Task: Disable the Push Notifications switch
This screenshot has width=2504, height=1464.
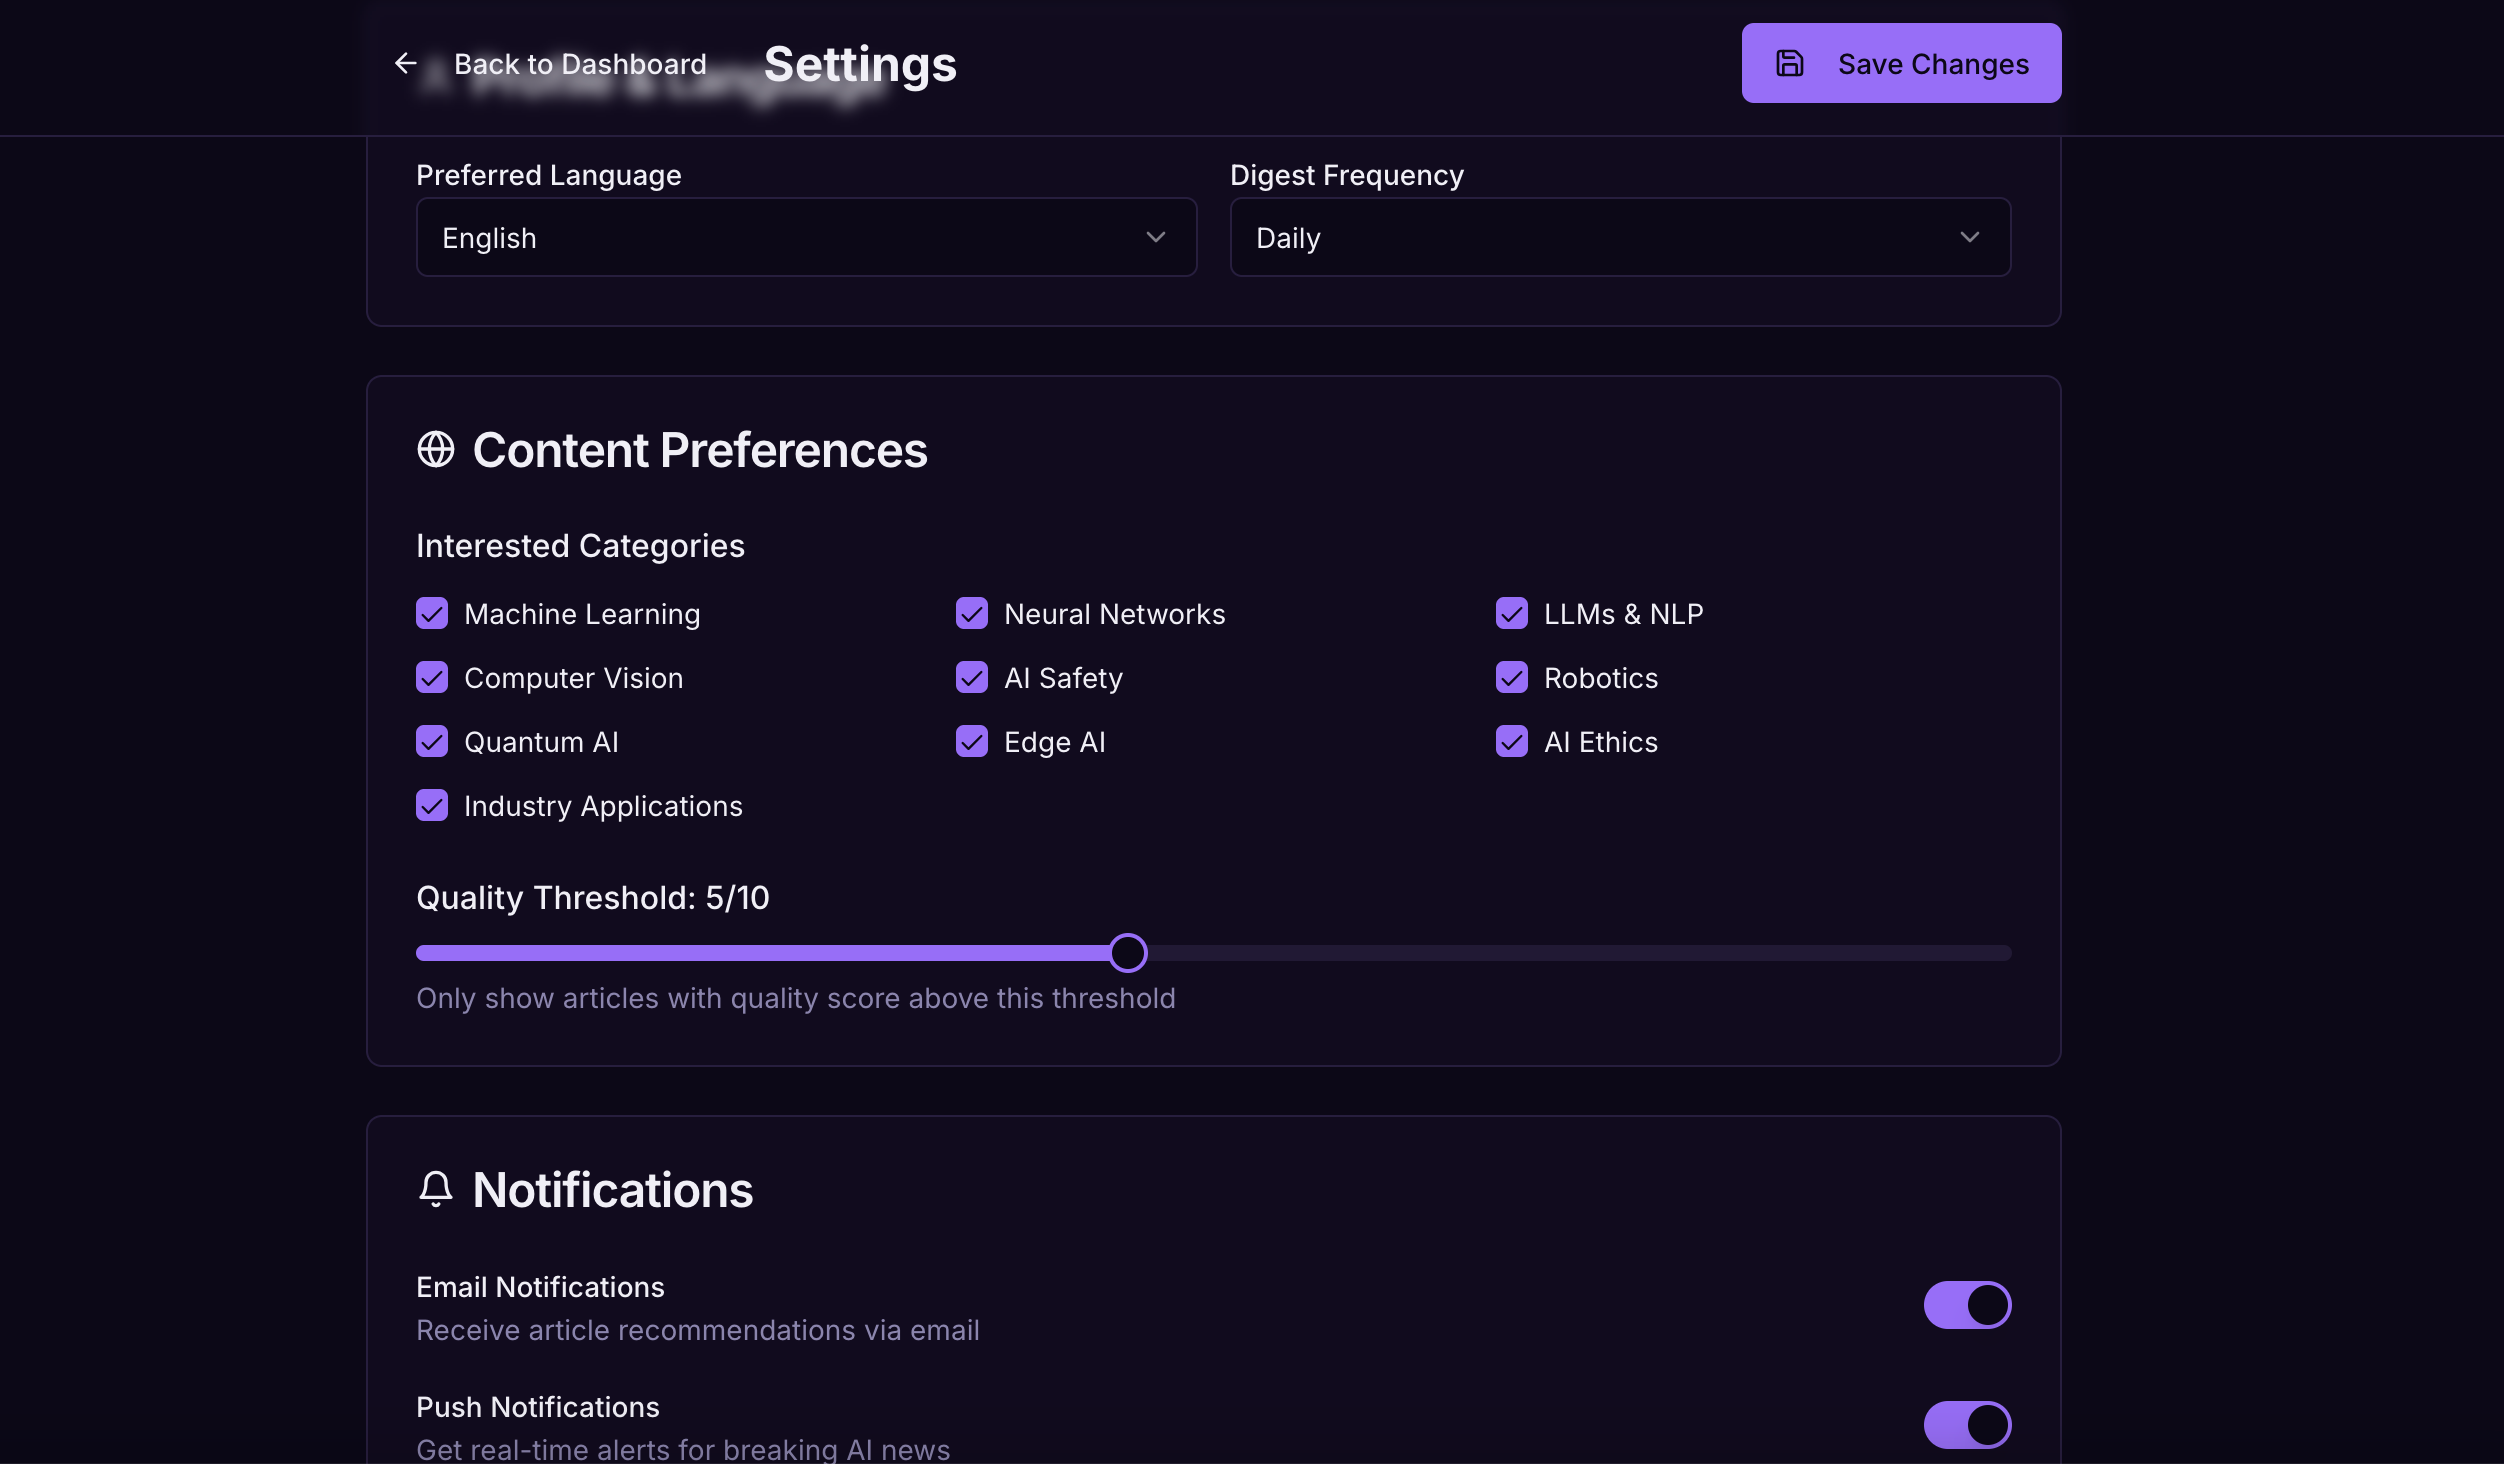Action: [1967, 1425]
